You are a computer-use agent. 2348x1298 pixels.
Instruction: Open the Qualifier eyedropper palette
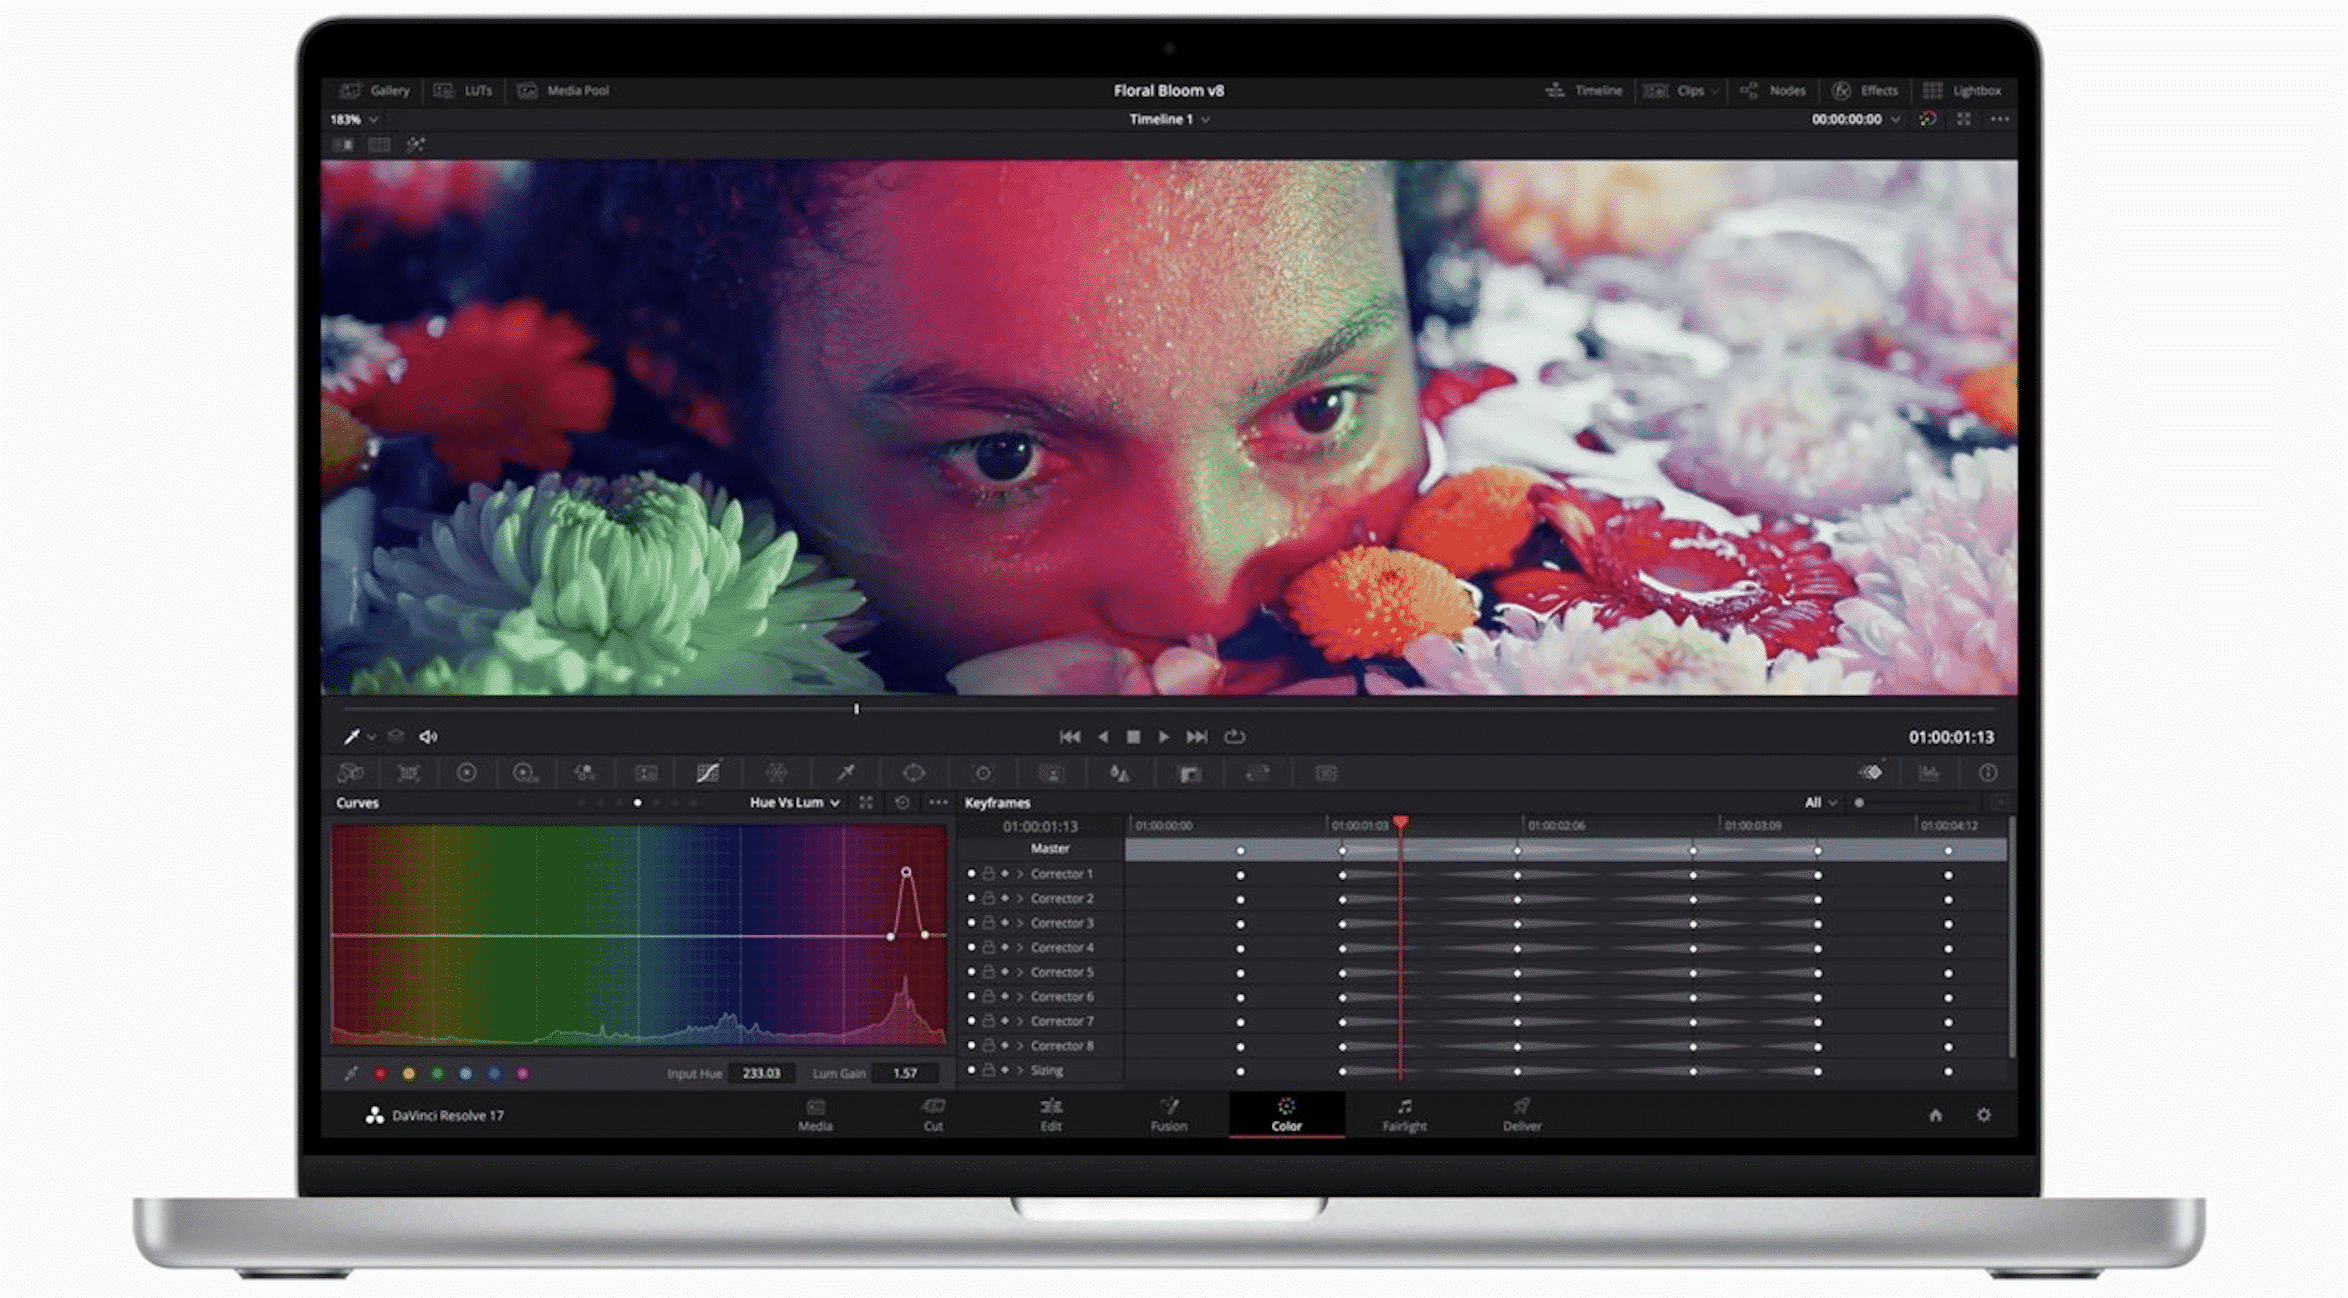coord(846,773)
